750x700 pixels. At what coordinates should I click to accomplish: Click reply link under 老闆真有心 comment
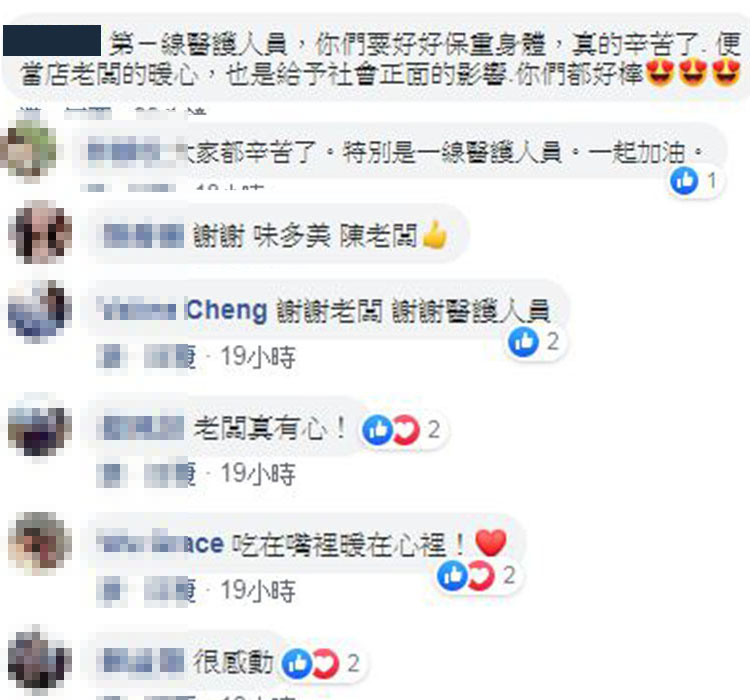(x=170, y=474)
